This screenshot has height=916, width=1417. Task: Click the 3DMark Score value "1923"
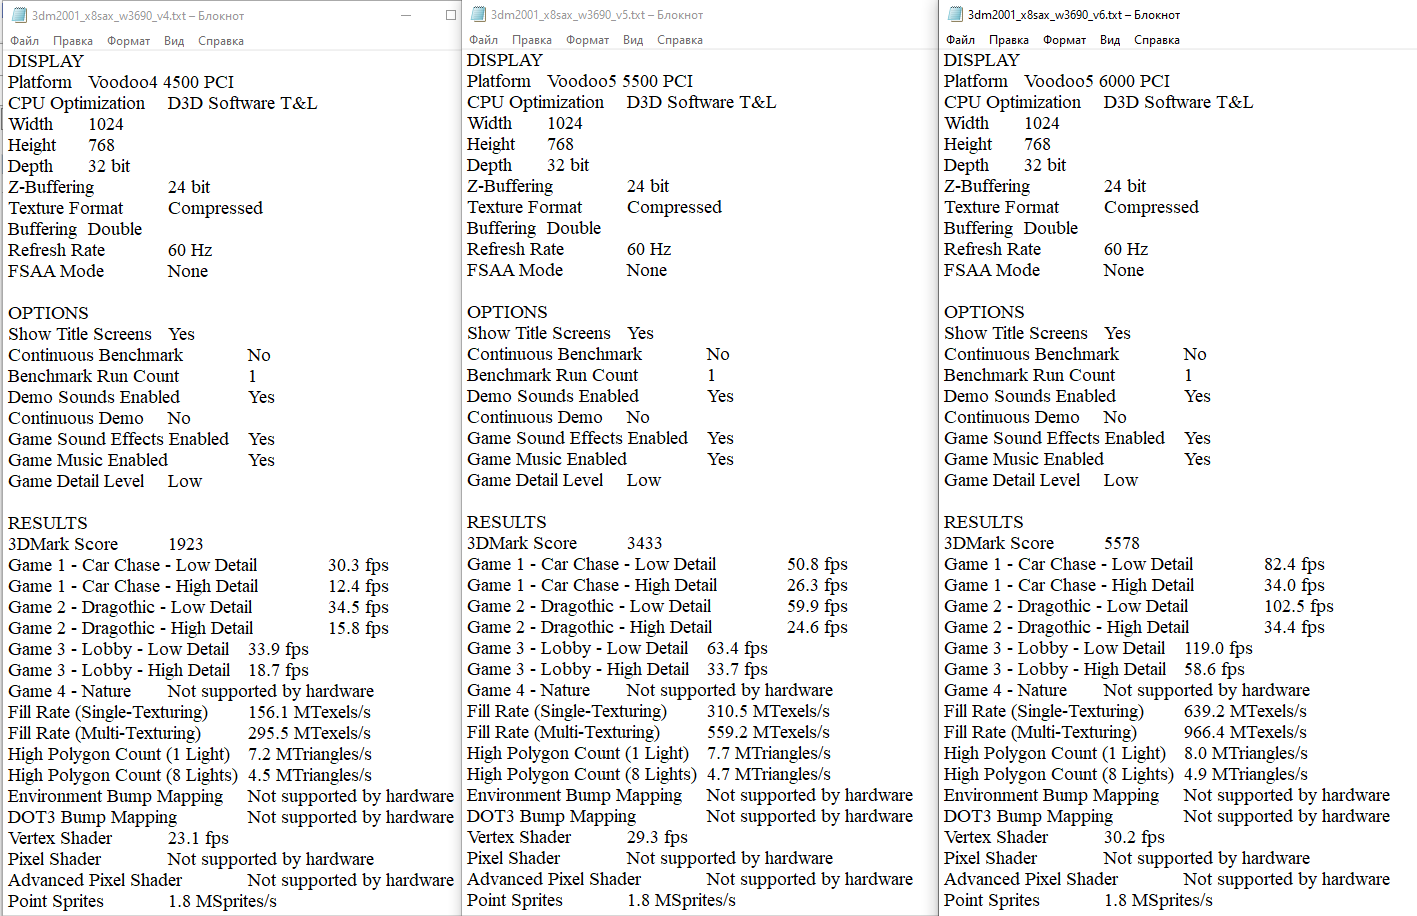(186, 544)
